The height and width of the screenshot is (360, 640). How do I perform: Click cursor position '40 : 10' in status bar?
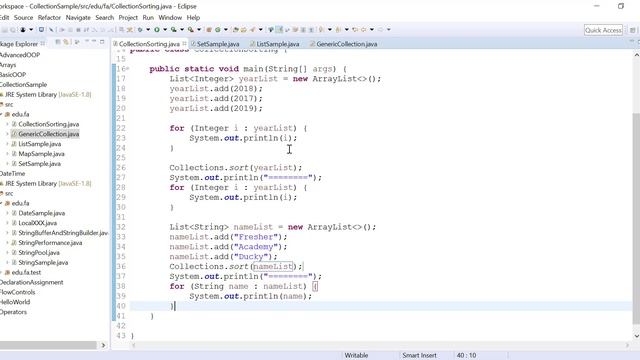point(467,355)
